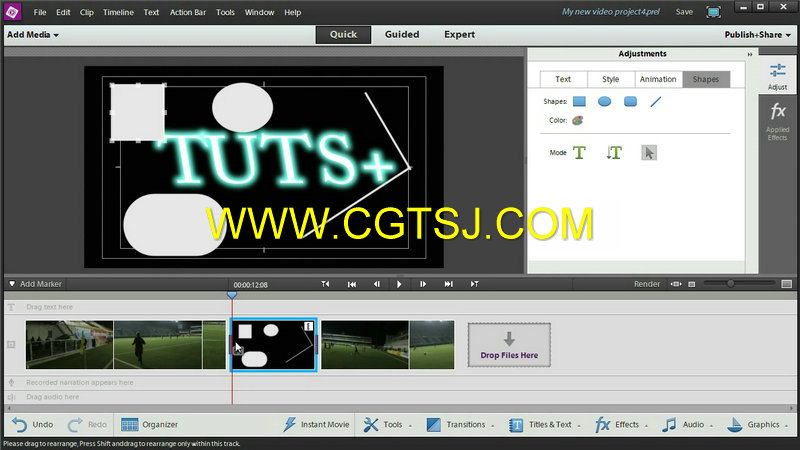Click the zoom in timeline icon
This screenshot has height=450, width=800.
point(787,284)
